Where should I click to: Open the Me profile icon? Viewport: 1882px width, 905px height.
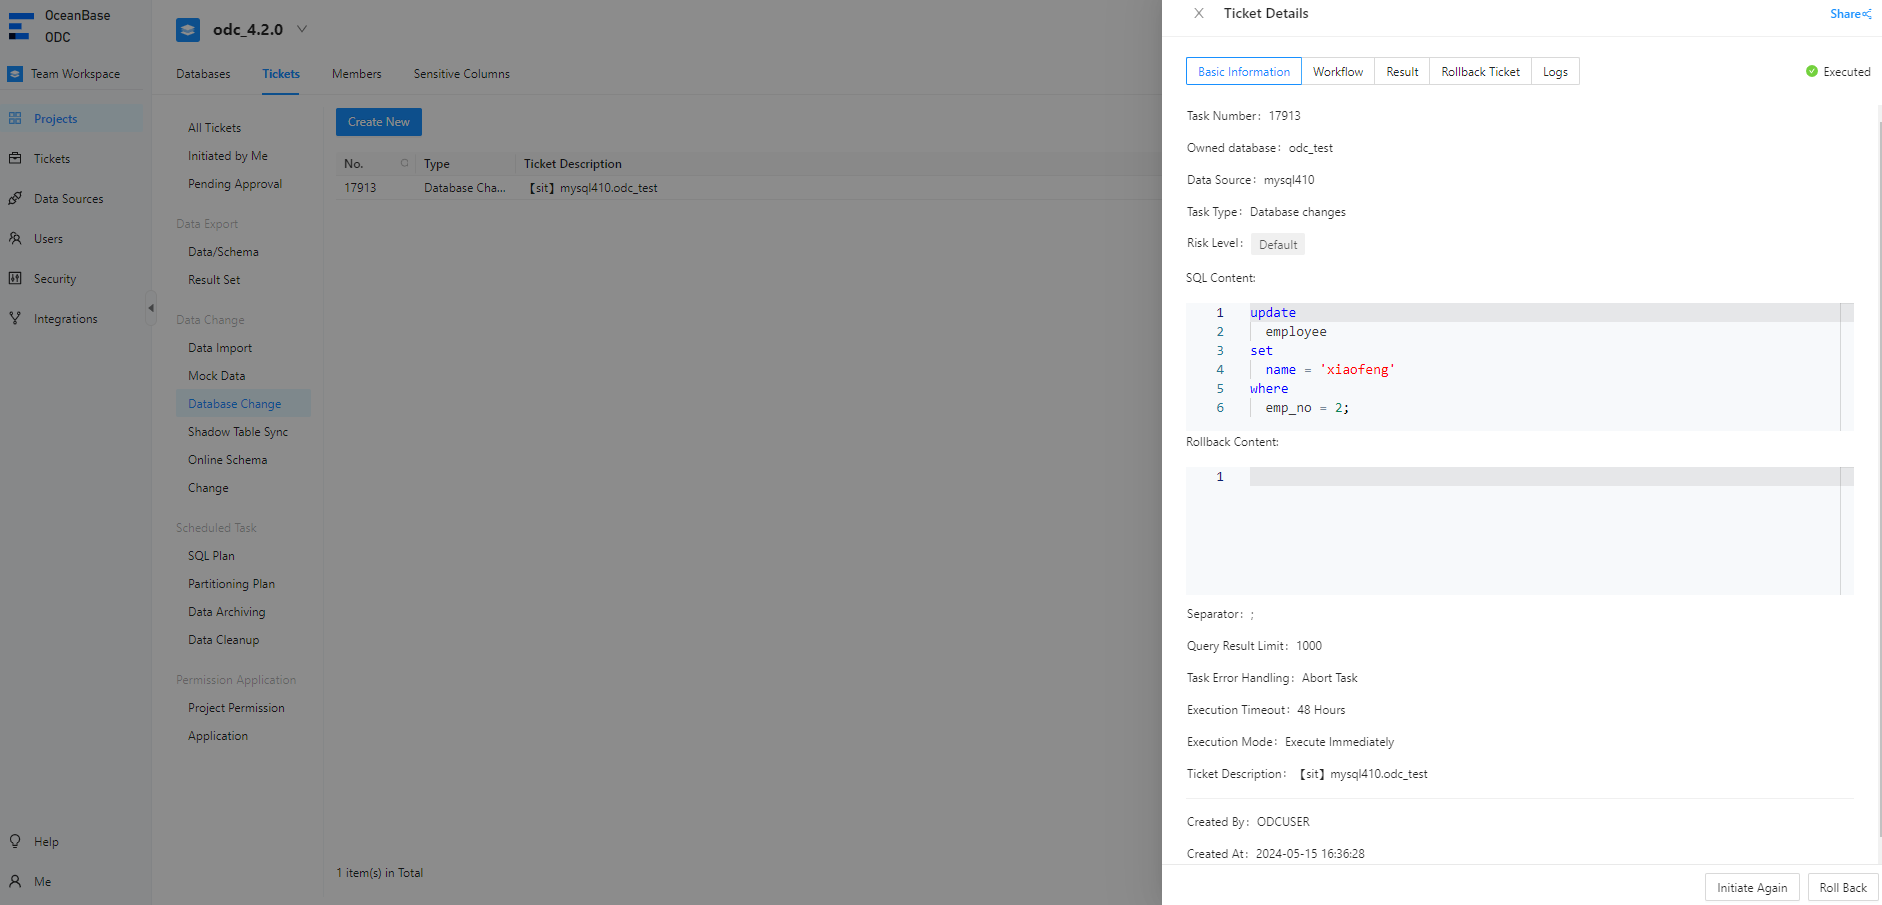pyautogui.click(x=15, y=882)
